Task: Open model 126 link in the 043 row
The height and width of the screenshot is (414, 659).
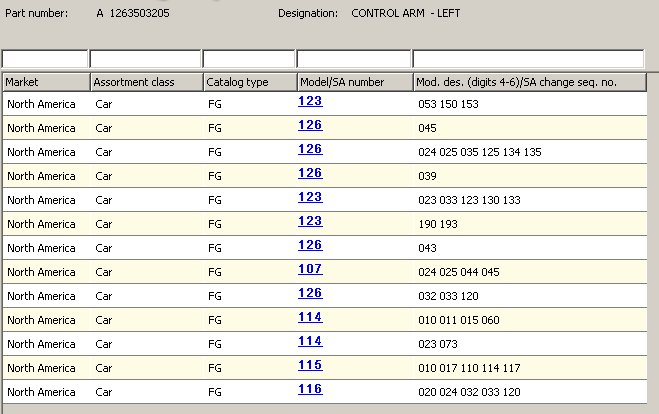Action: coord(310,245)
